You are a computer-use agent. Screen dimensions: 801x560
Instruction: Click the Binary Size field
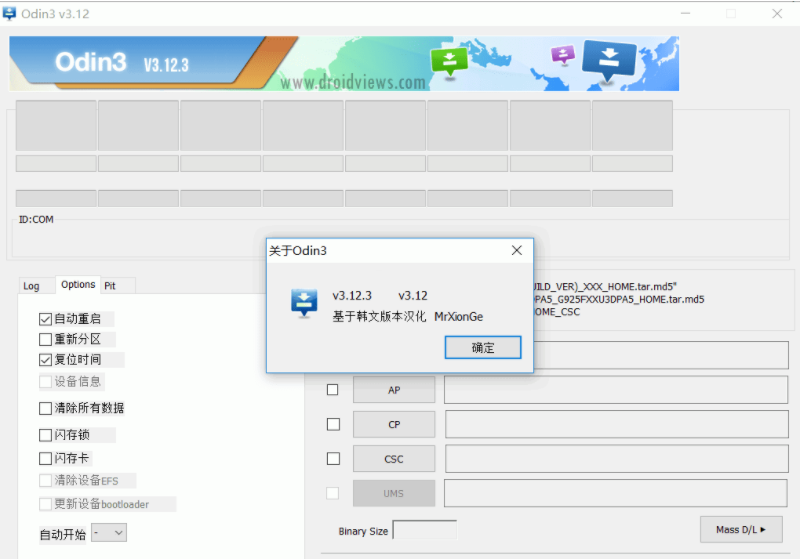tap(425, 530)
